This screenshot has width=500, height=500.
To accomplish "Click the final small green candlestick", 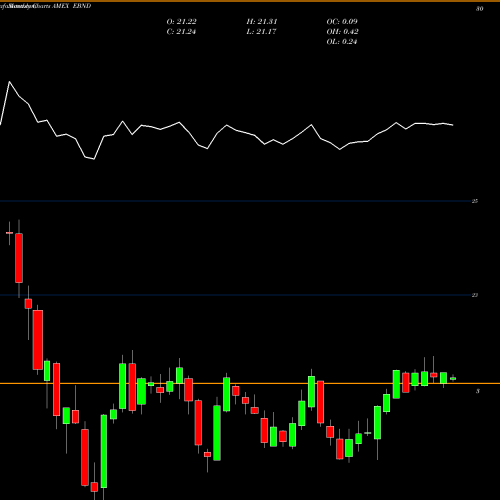I will tap(453, 378).
